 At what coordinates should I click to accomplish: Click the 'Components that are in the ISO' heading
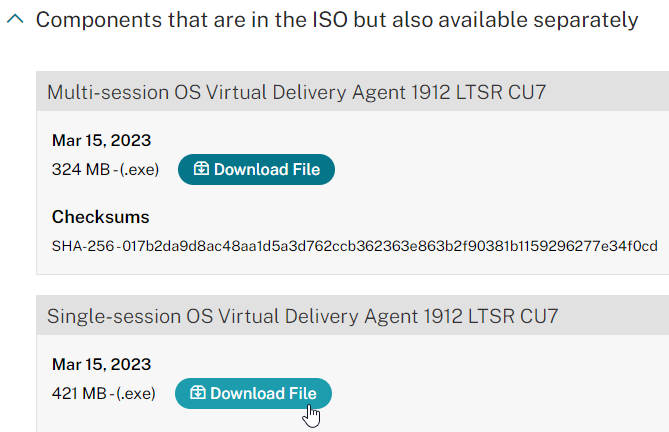(x=337, y=20)
